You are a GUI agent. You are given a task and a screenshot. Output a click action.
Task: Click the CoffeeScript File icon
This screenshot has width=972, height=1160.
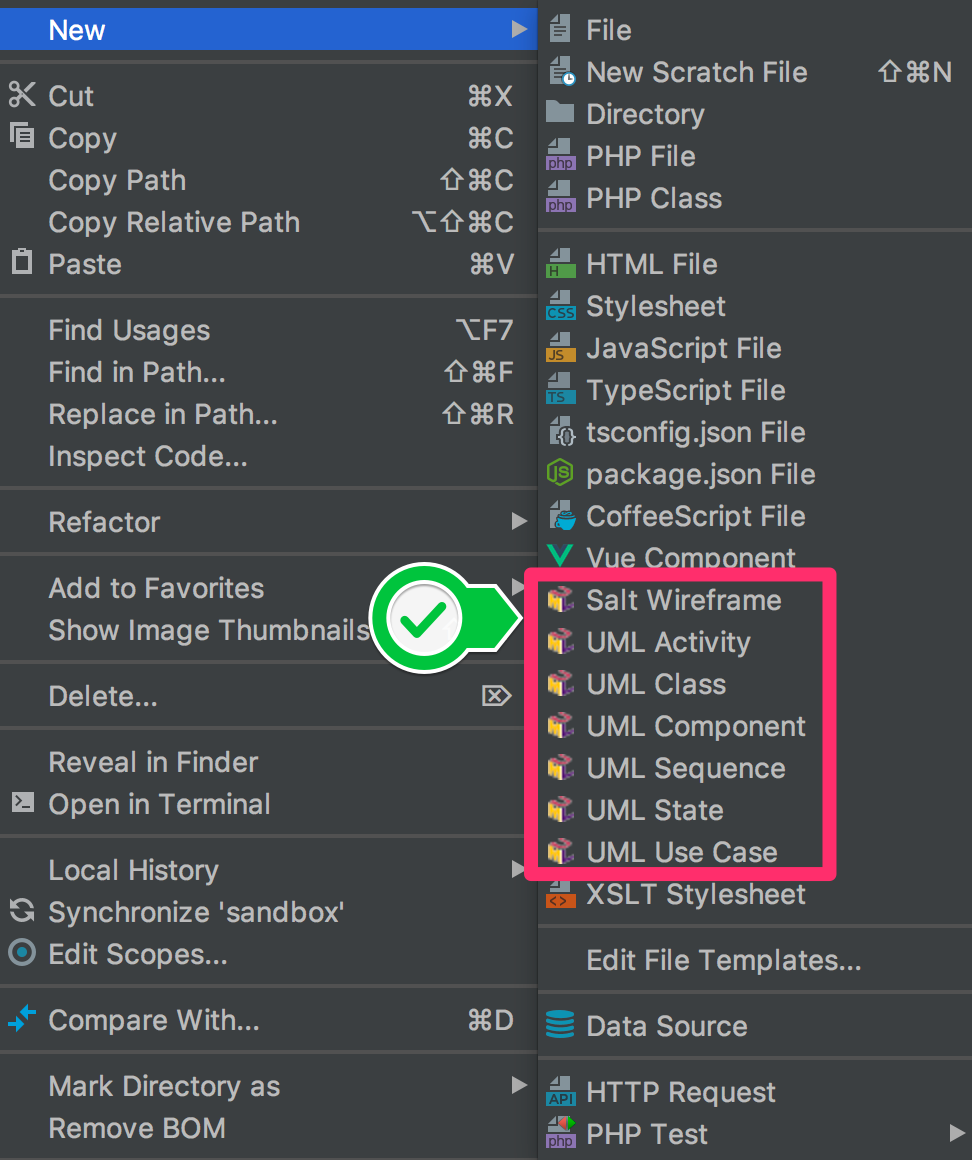562,516
